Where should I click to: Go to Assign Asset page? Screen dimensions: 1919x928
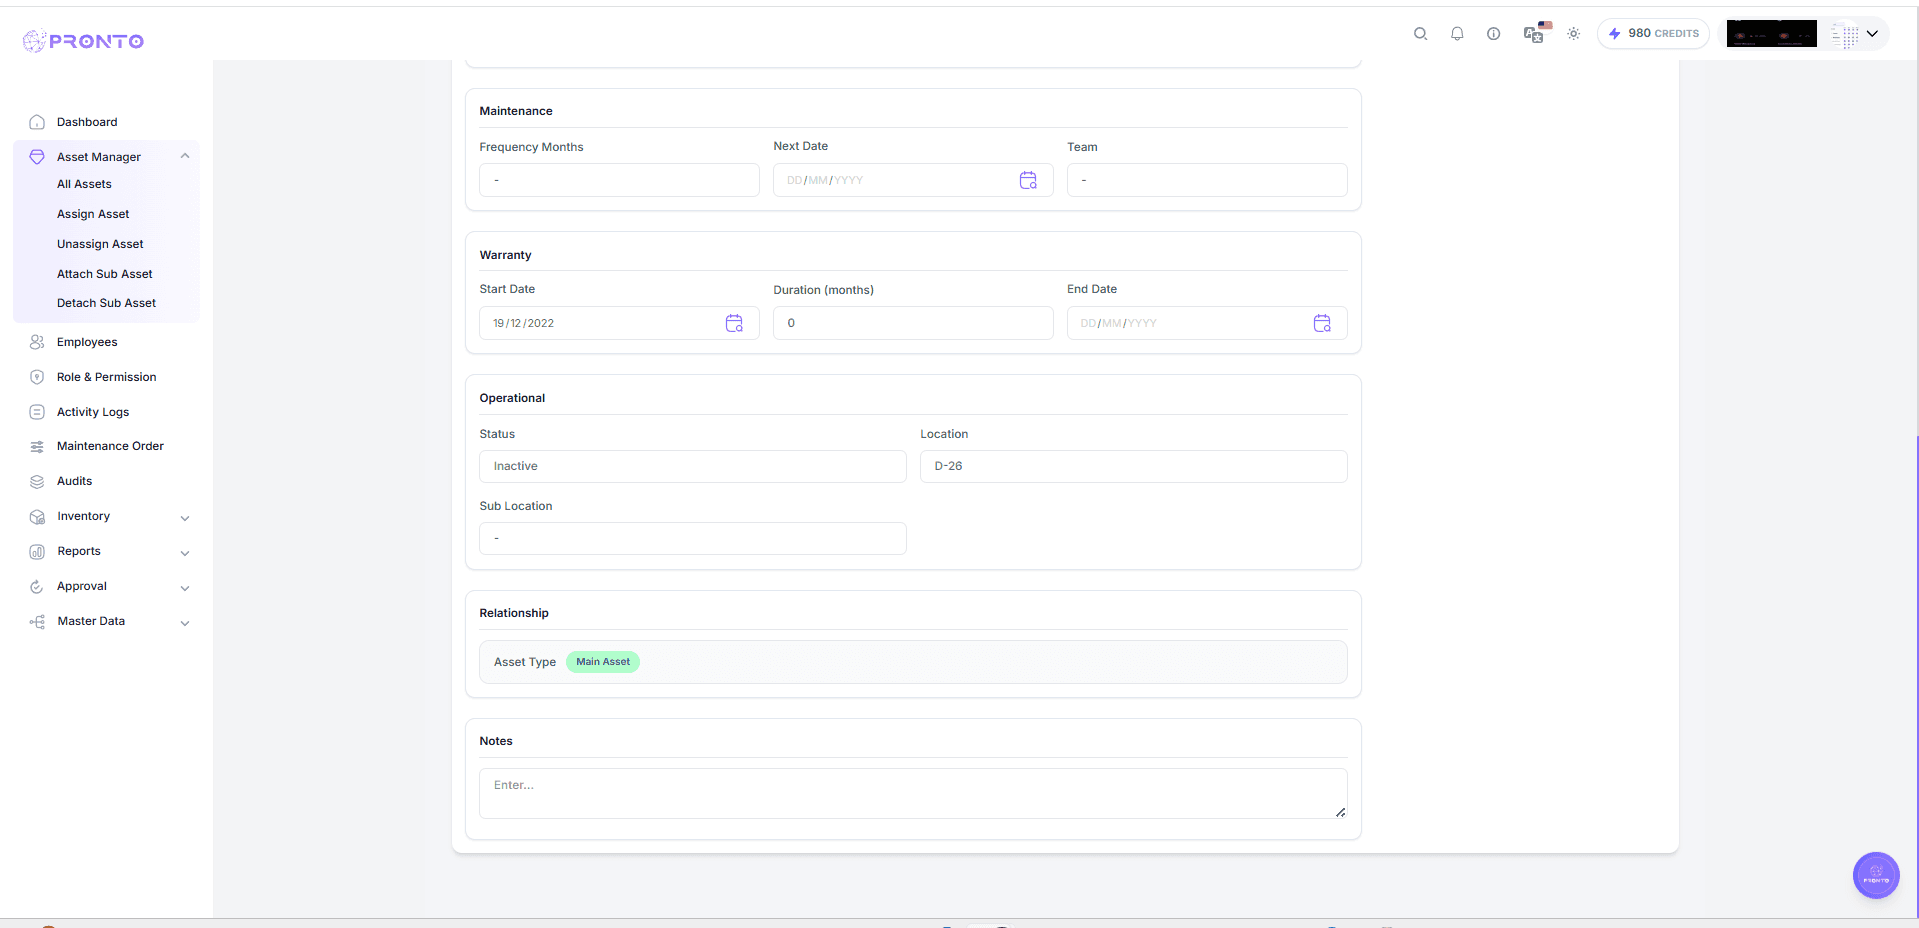[x=93, y=214]
